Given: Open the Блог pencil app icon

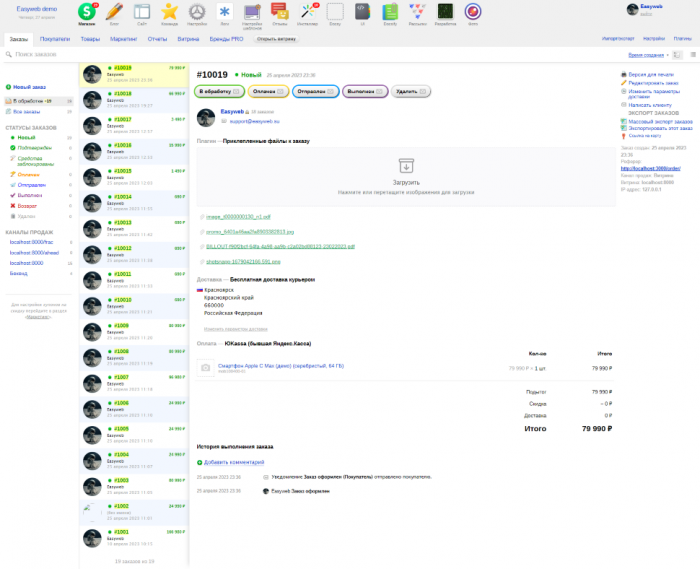Looking at the screenshot, I should click(115, 11).
